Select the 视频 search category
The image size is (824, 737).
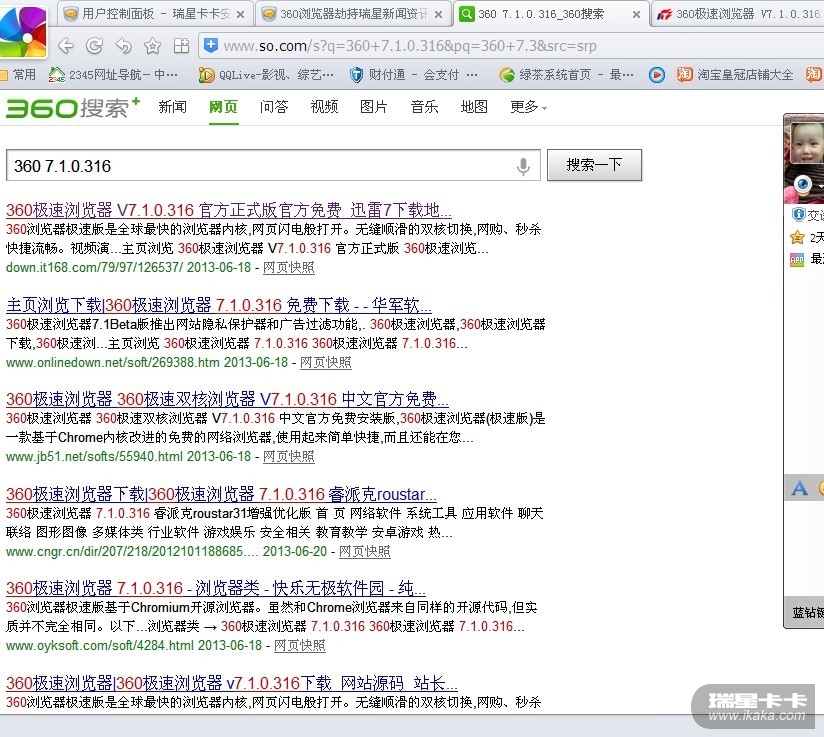[324, 107]
